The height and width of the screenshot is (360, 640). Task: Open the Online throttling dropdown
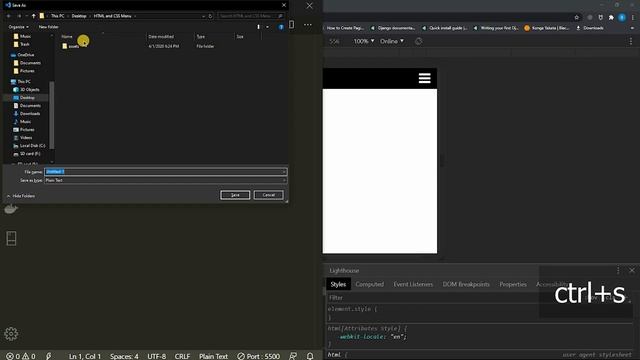(392, 41)
